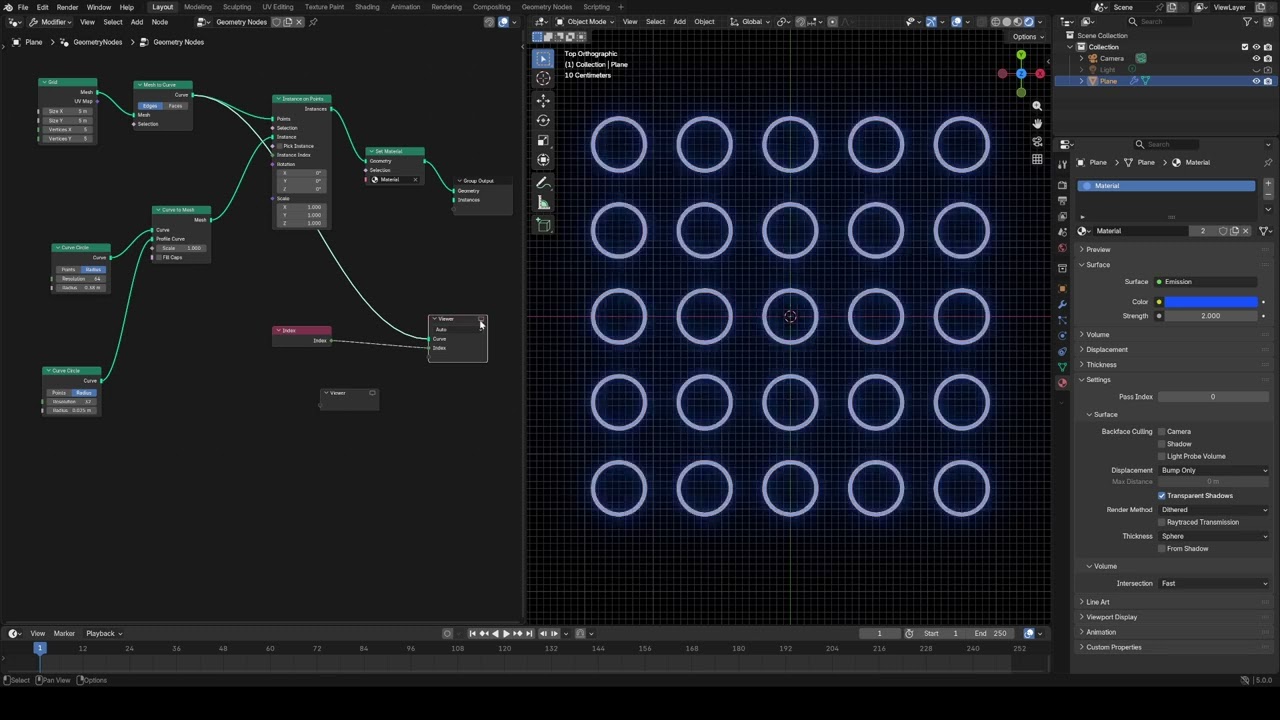Select the Cursor tool in viewport toolbar
The height and width of the screenshot is (720, 1280).
tap(543, 79)
